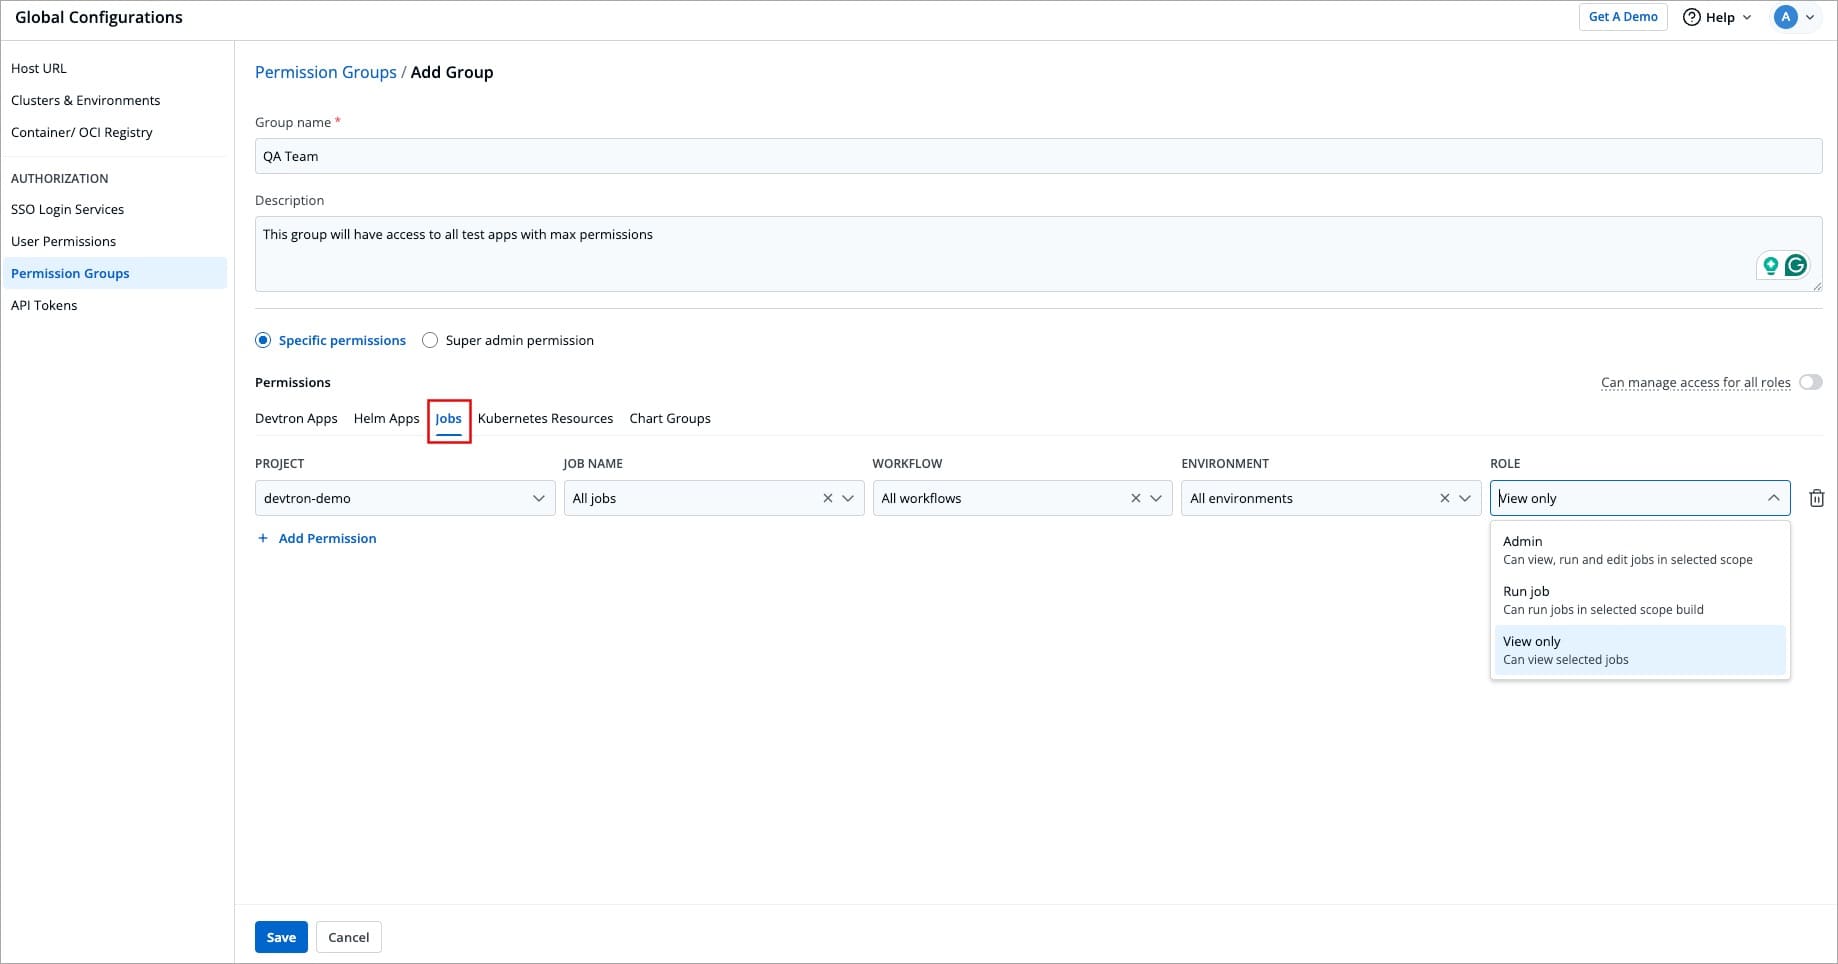Open the Environment dropdown arrow
The width and height of the screenshot is (1838, 964).
[1465, 498]
